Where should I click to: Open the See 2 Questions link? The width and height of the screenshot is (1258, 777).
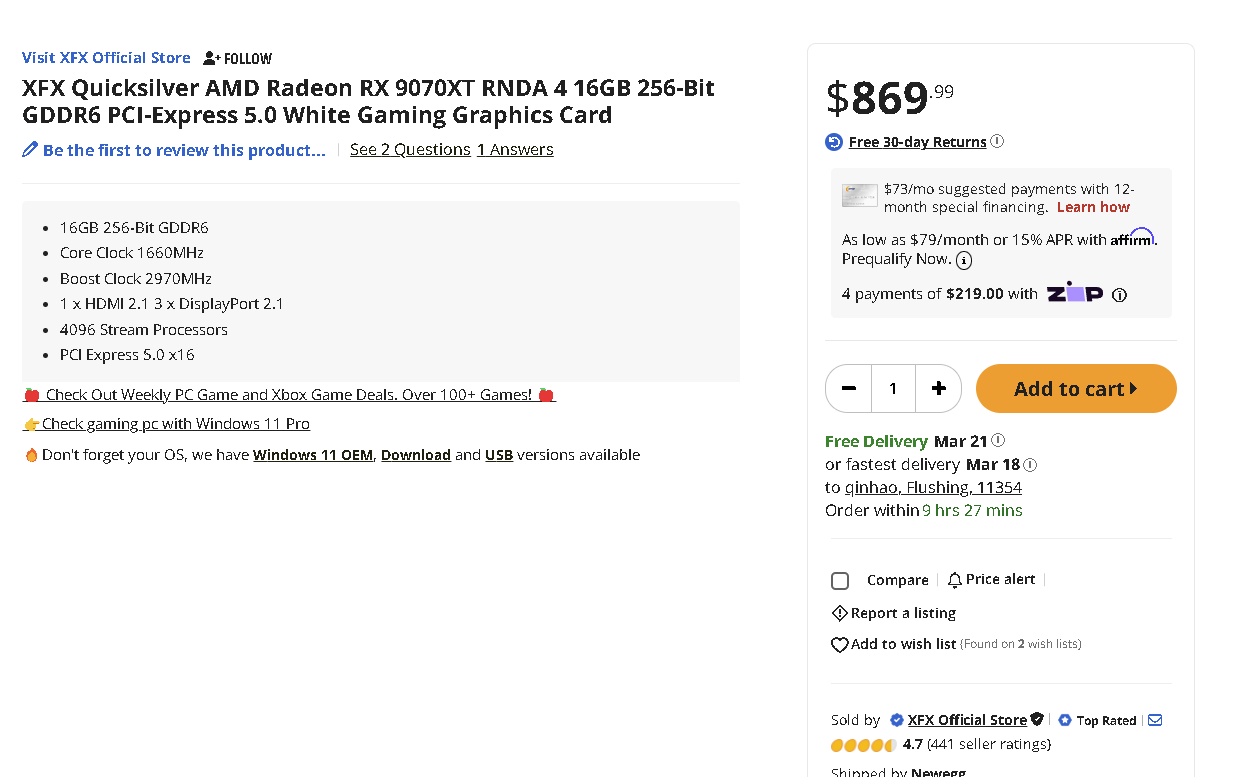click(410, 150)
